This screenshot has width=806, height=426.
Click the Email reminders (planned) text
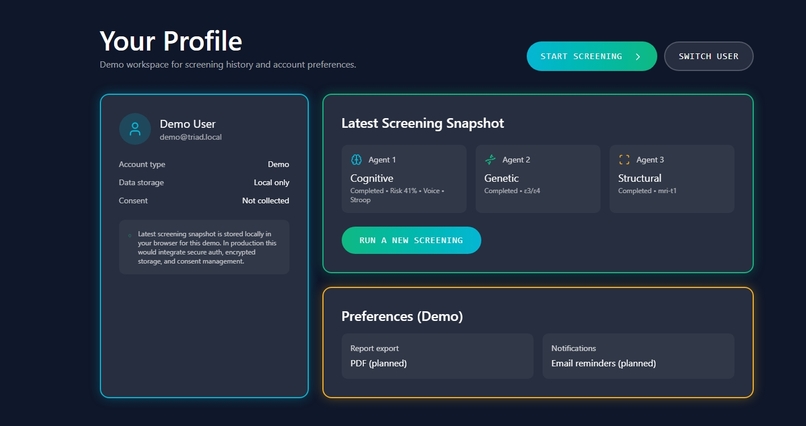[x=603, y=363]
